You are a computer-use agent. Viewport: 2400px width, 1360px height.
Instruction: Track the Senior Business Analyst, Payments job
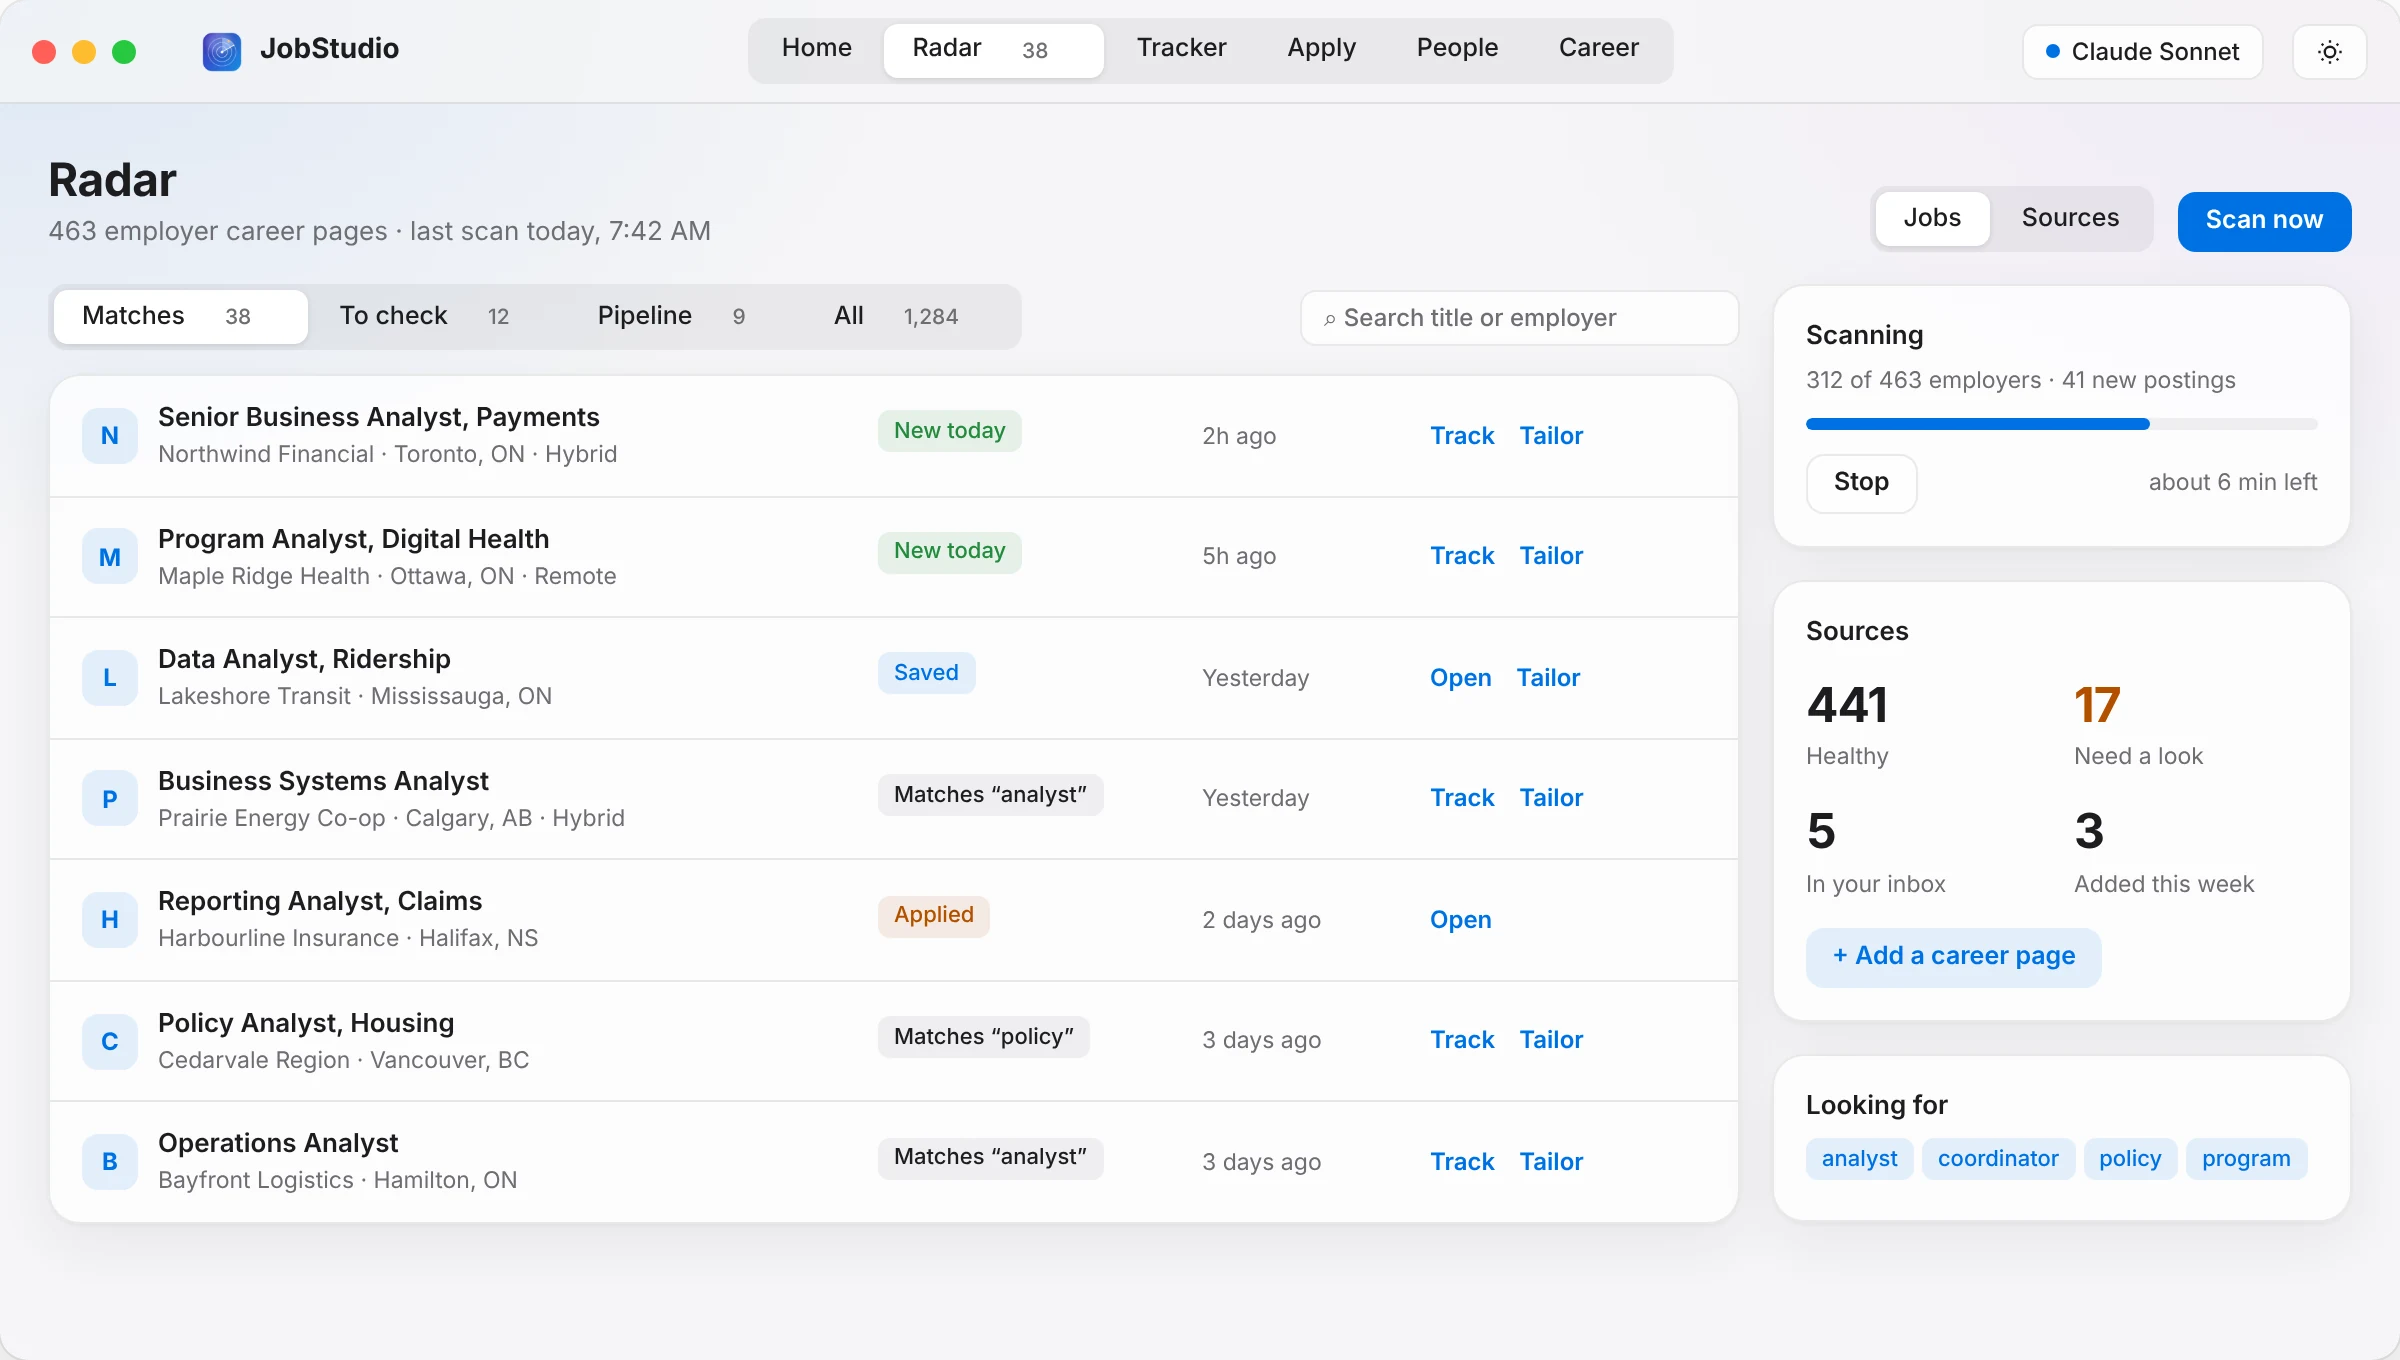(1462, 436)
